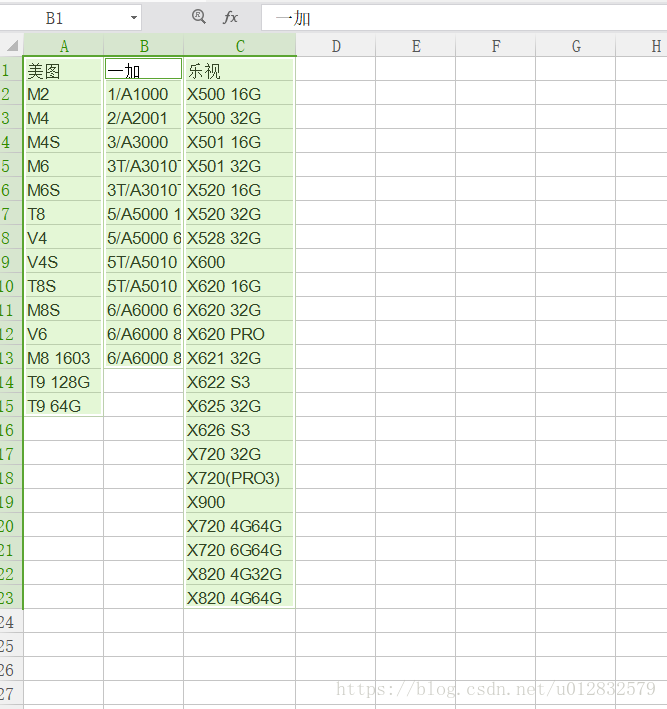Click cell with text X720(PRO3)
Image resolution: width=667 pixels, height=709 pixels.
[240, 478]
